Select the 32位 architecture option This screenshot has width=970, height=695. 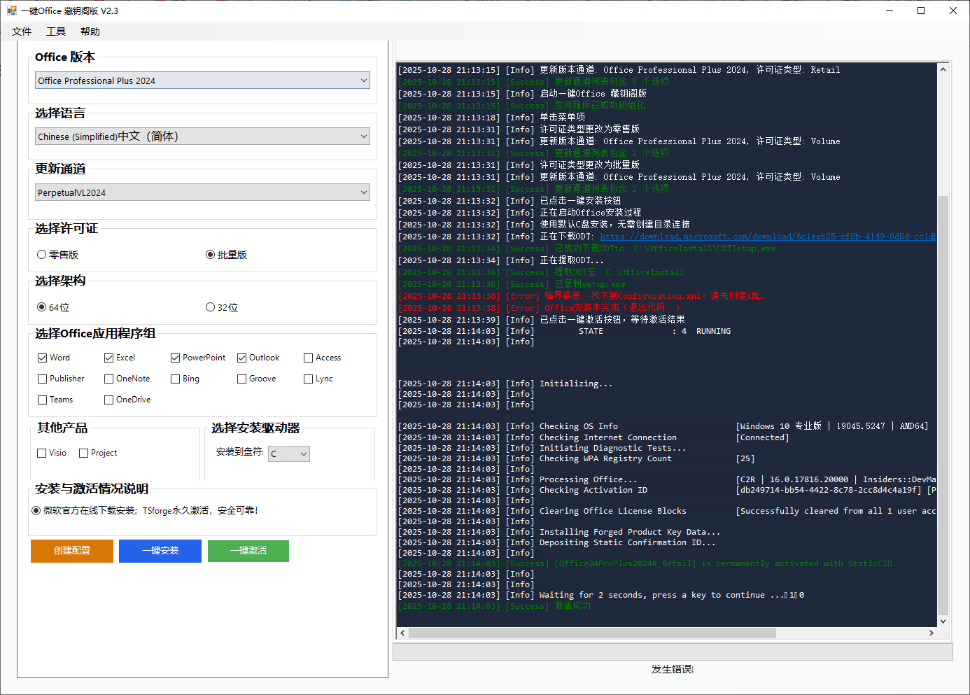tap(210, 307)
